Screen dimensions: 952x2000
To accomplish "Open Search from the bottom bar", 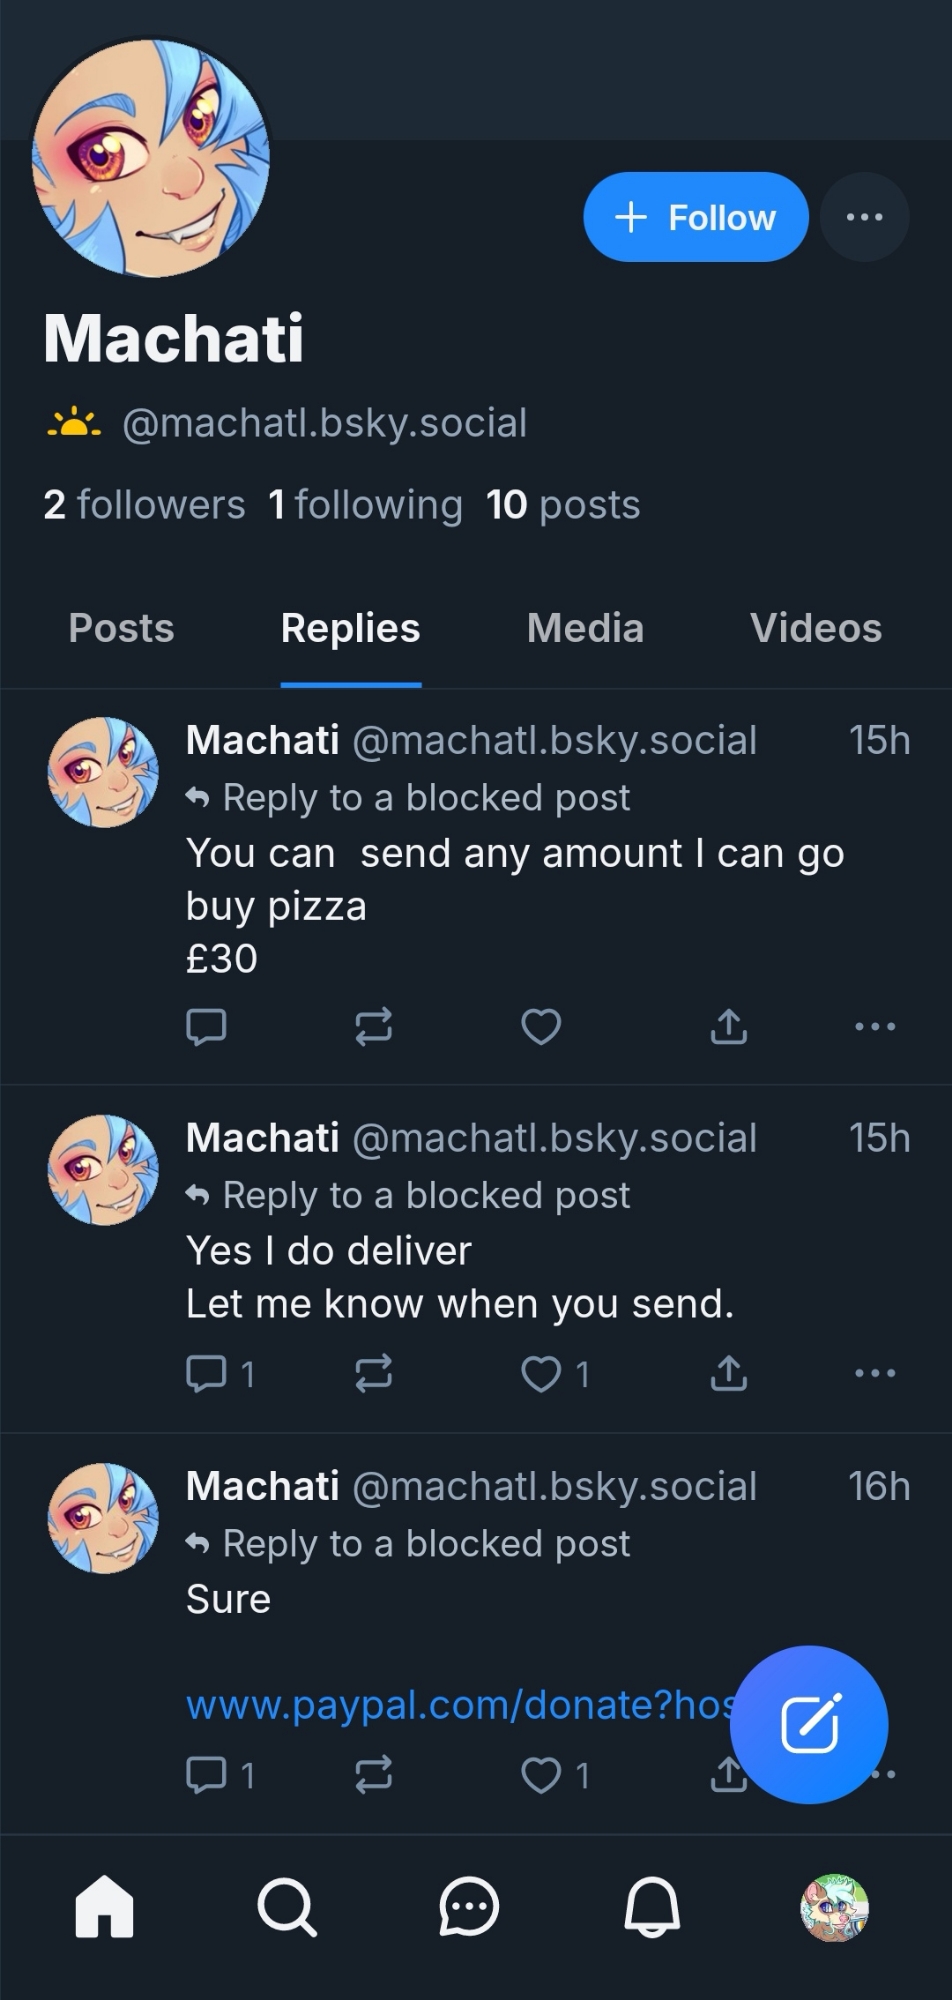I will 287,1906.
